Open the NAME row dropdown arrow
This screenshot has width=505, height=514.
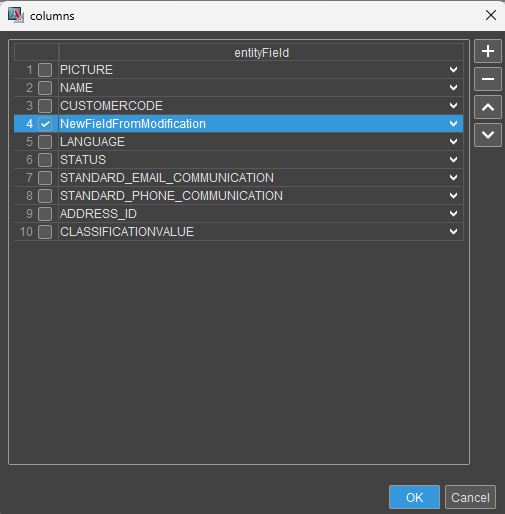[x=453, y=88]
